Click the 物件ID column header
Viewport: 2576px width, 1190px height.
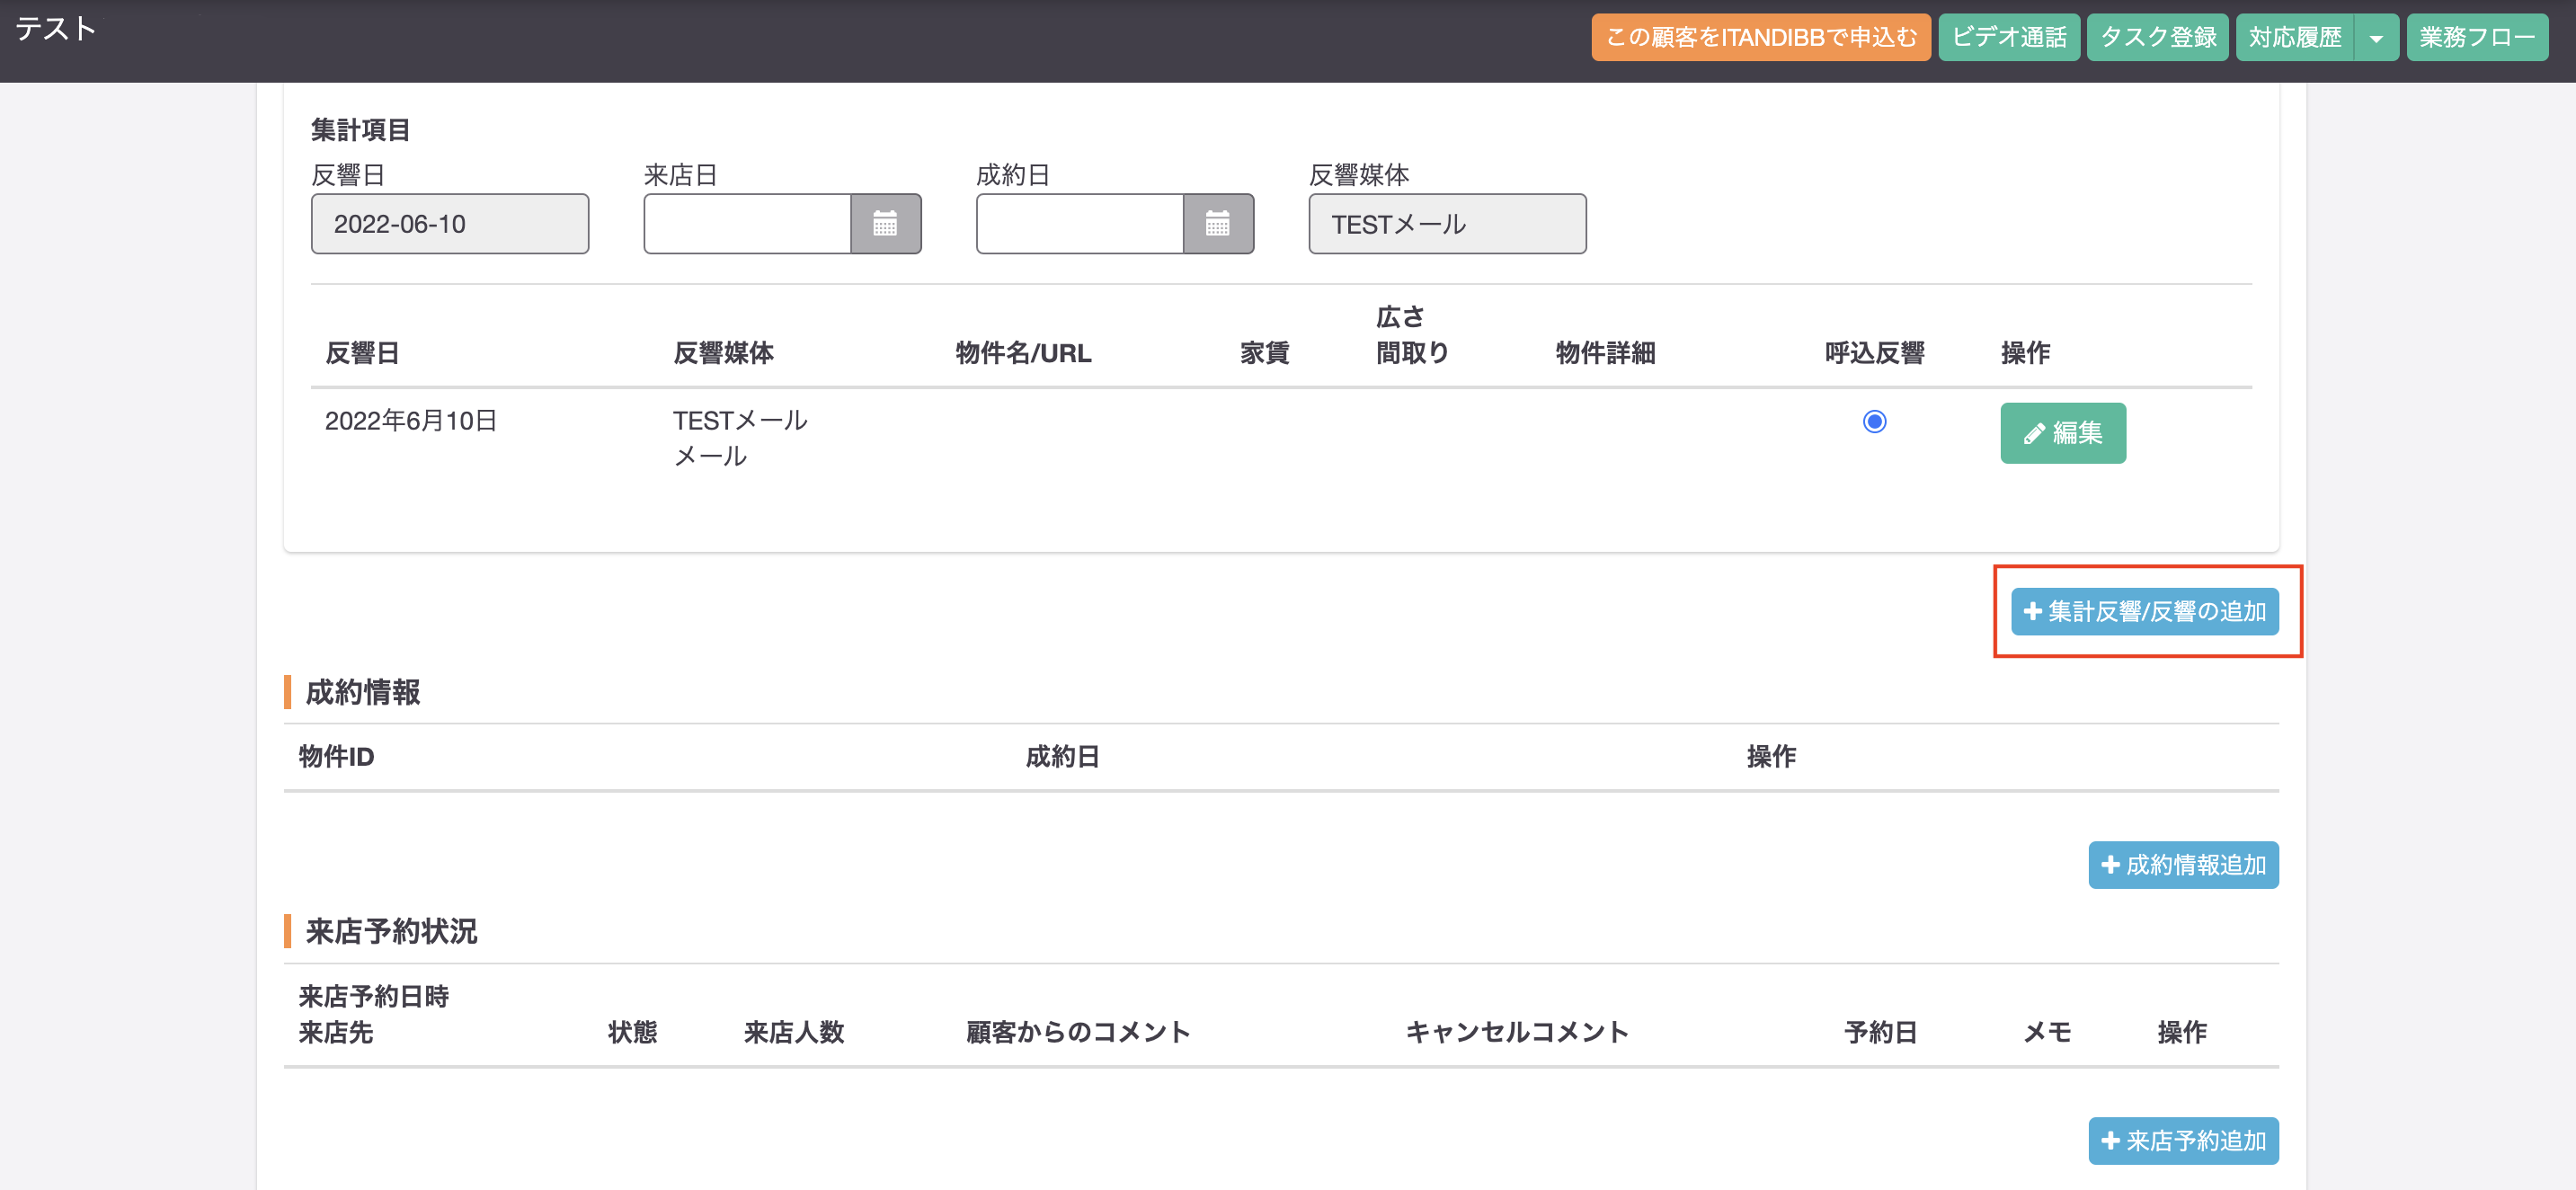pos(336,757)
